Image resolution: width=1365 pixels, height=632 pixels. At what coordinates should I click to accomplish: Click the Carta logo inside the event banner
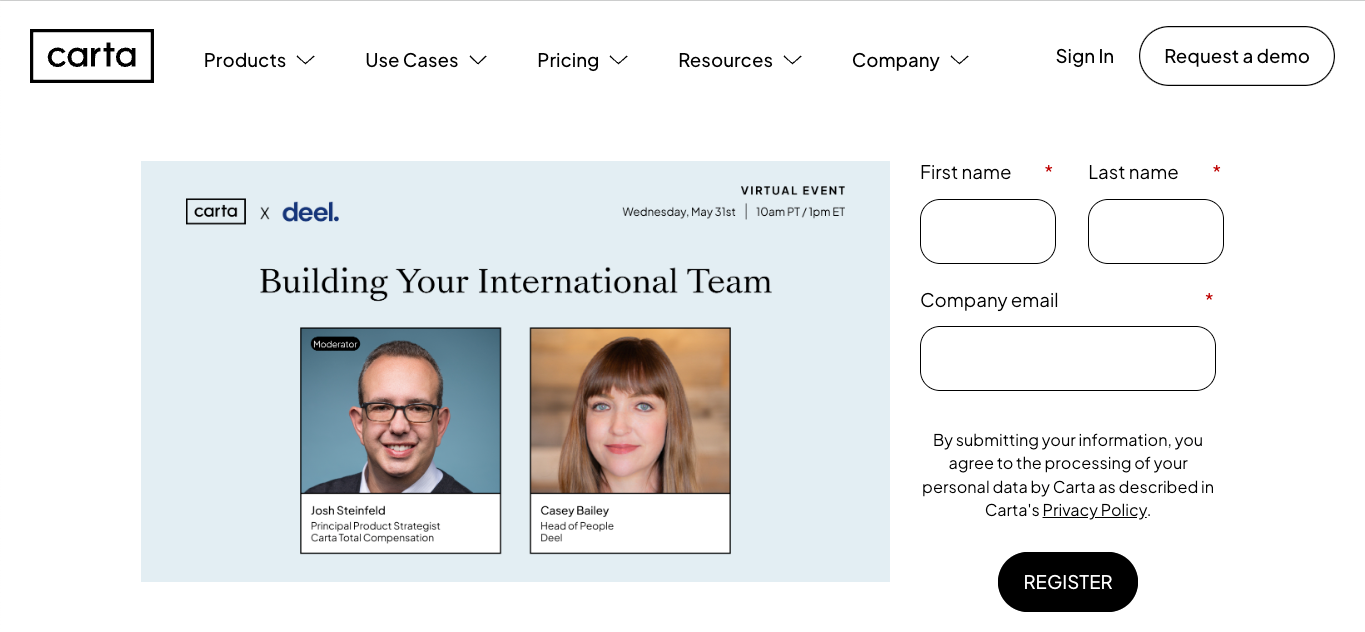tap(216, 211)
